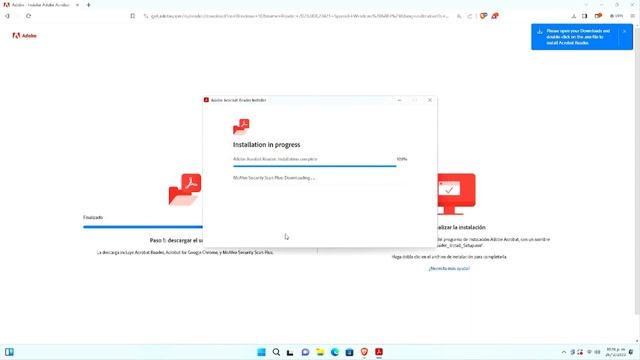Open taskbar Search

(276, 352)
